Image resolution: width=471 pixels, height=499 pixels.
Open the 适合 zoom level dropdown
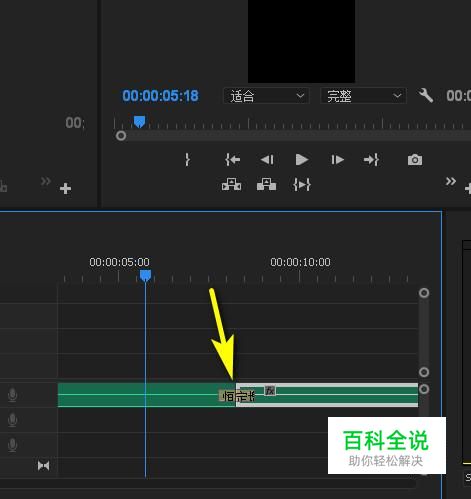(x=266, y=96)
